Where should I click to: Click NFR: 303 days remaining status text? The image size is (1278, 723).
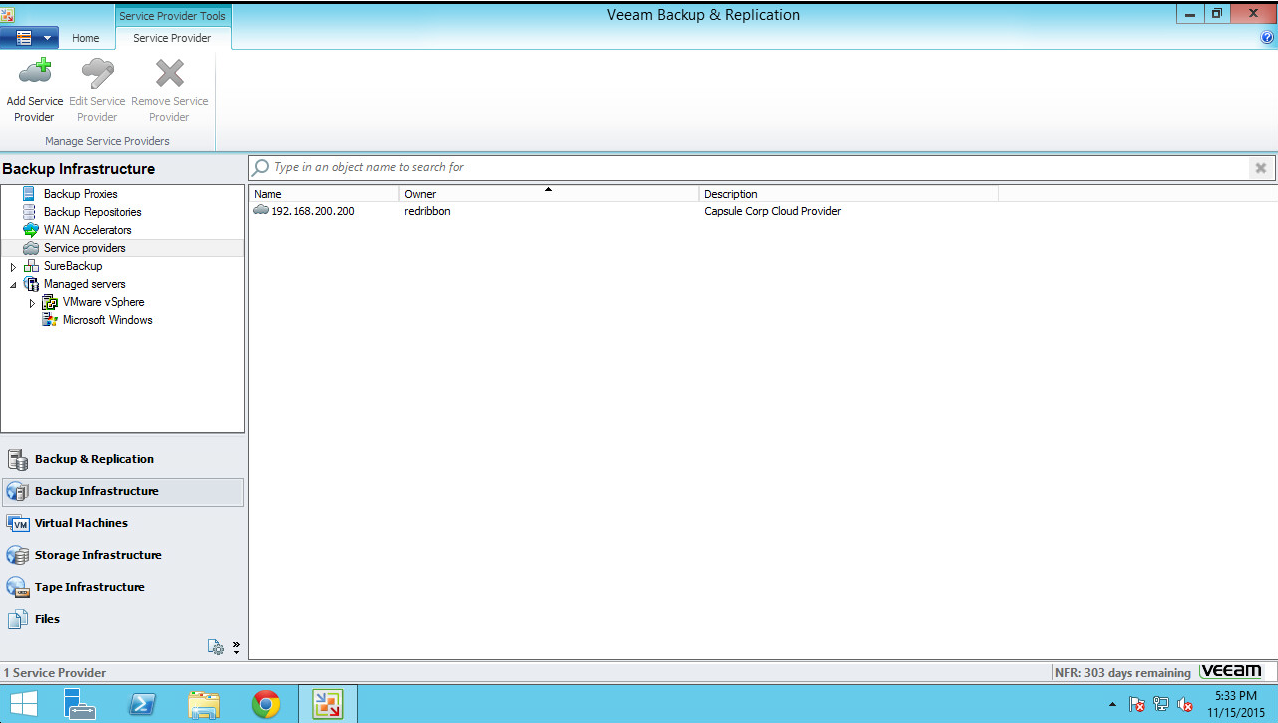1123,673
